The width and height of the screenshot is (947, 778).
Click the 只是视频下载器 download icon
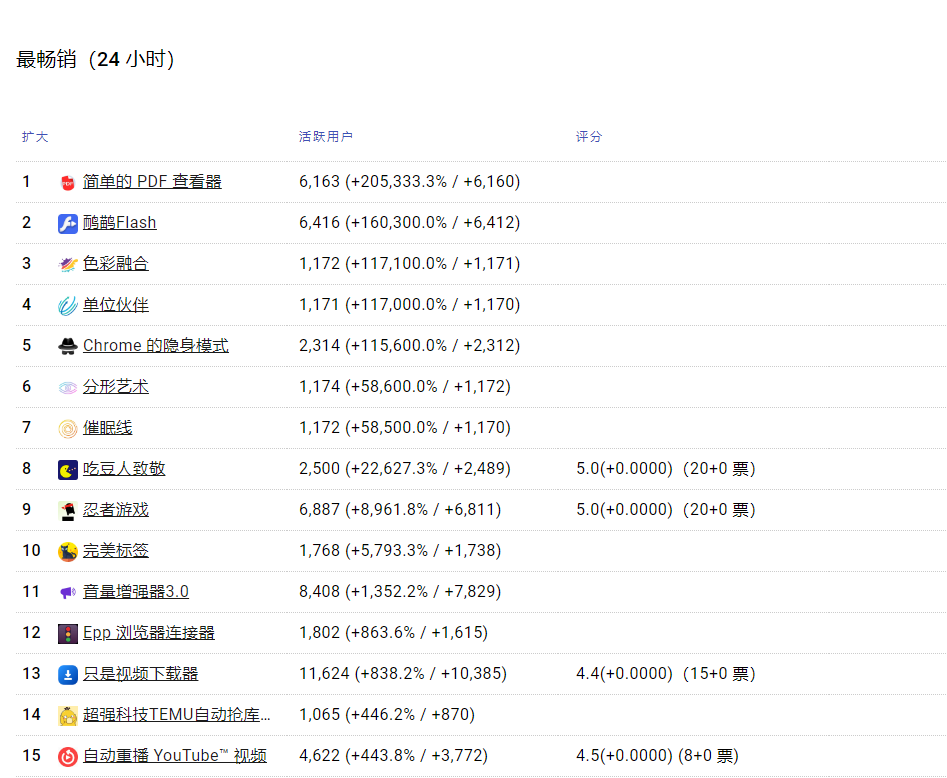tap(68, 675)
